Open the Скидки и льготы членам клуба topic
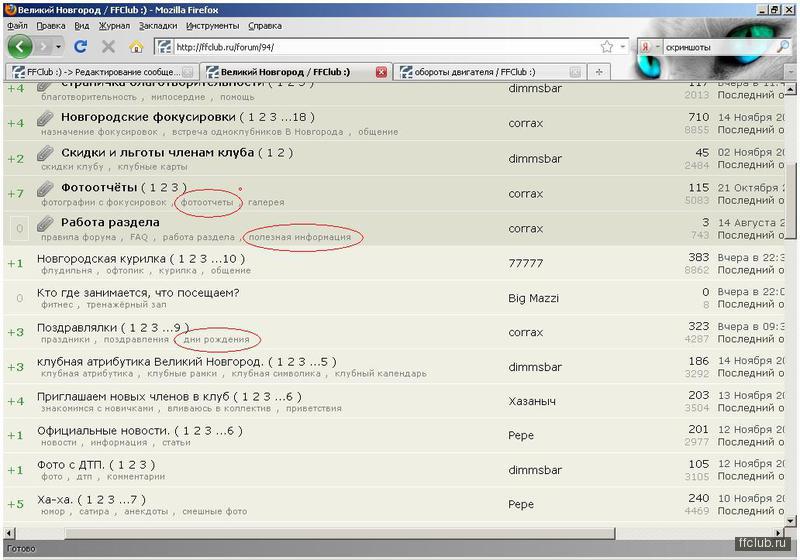Image resolution: width=800 pixels, height=560 pixels. click(157, 152)
